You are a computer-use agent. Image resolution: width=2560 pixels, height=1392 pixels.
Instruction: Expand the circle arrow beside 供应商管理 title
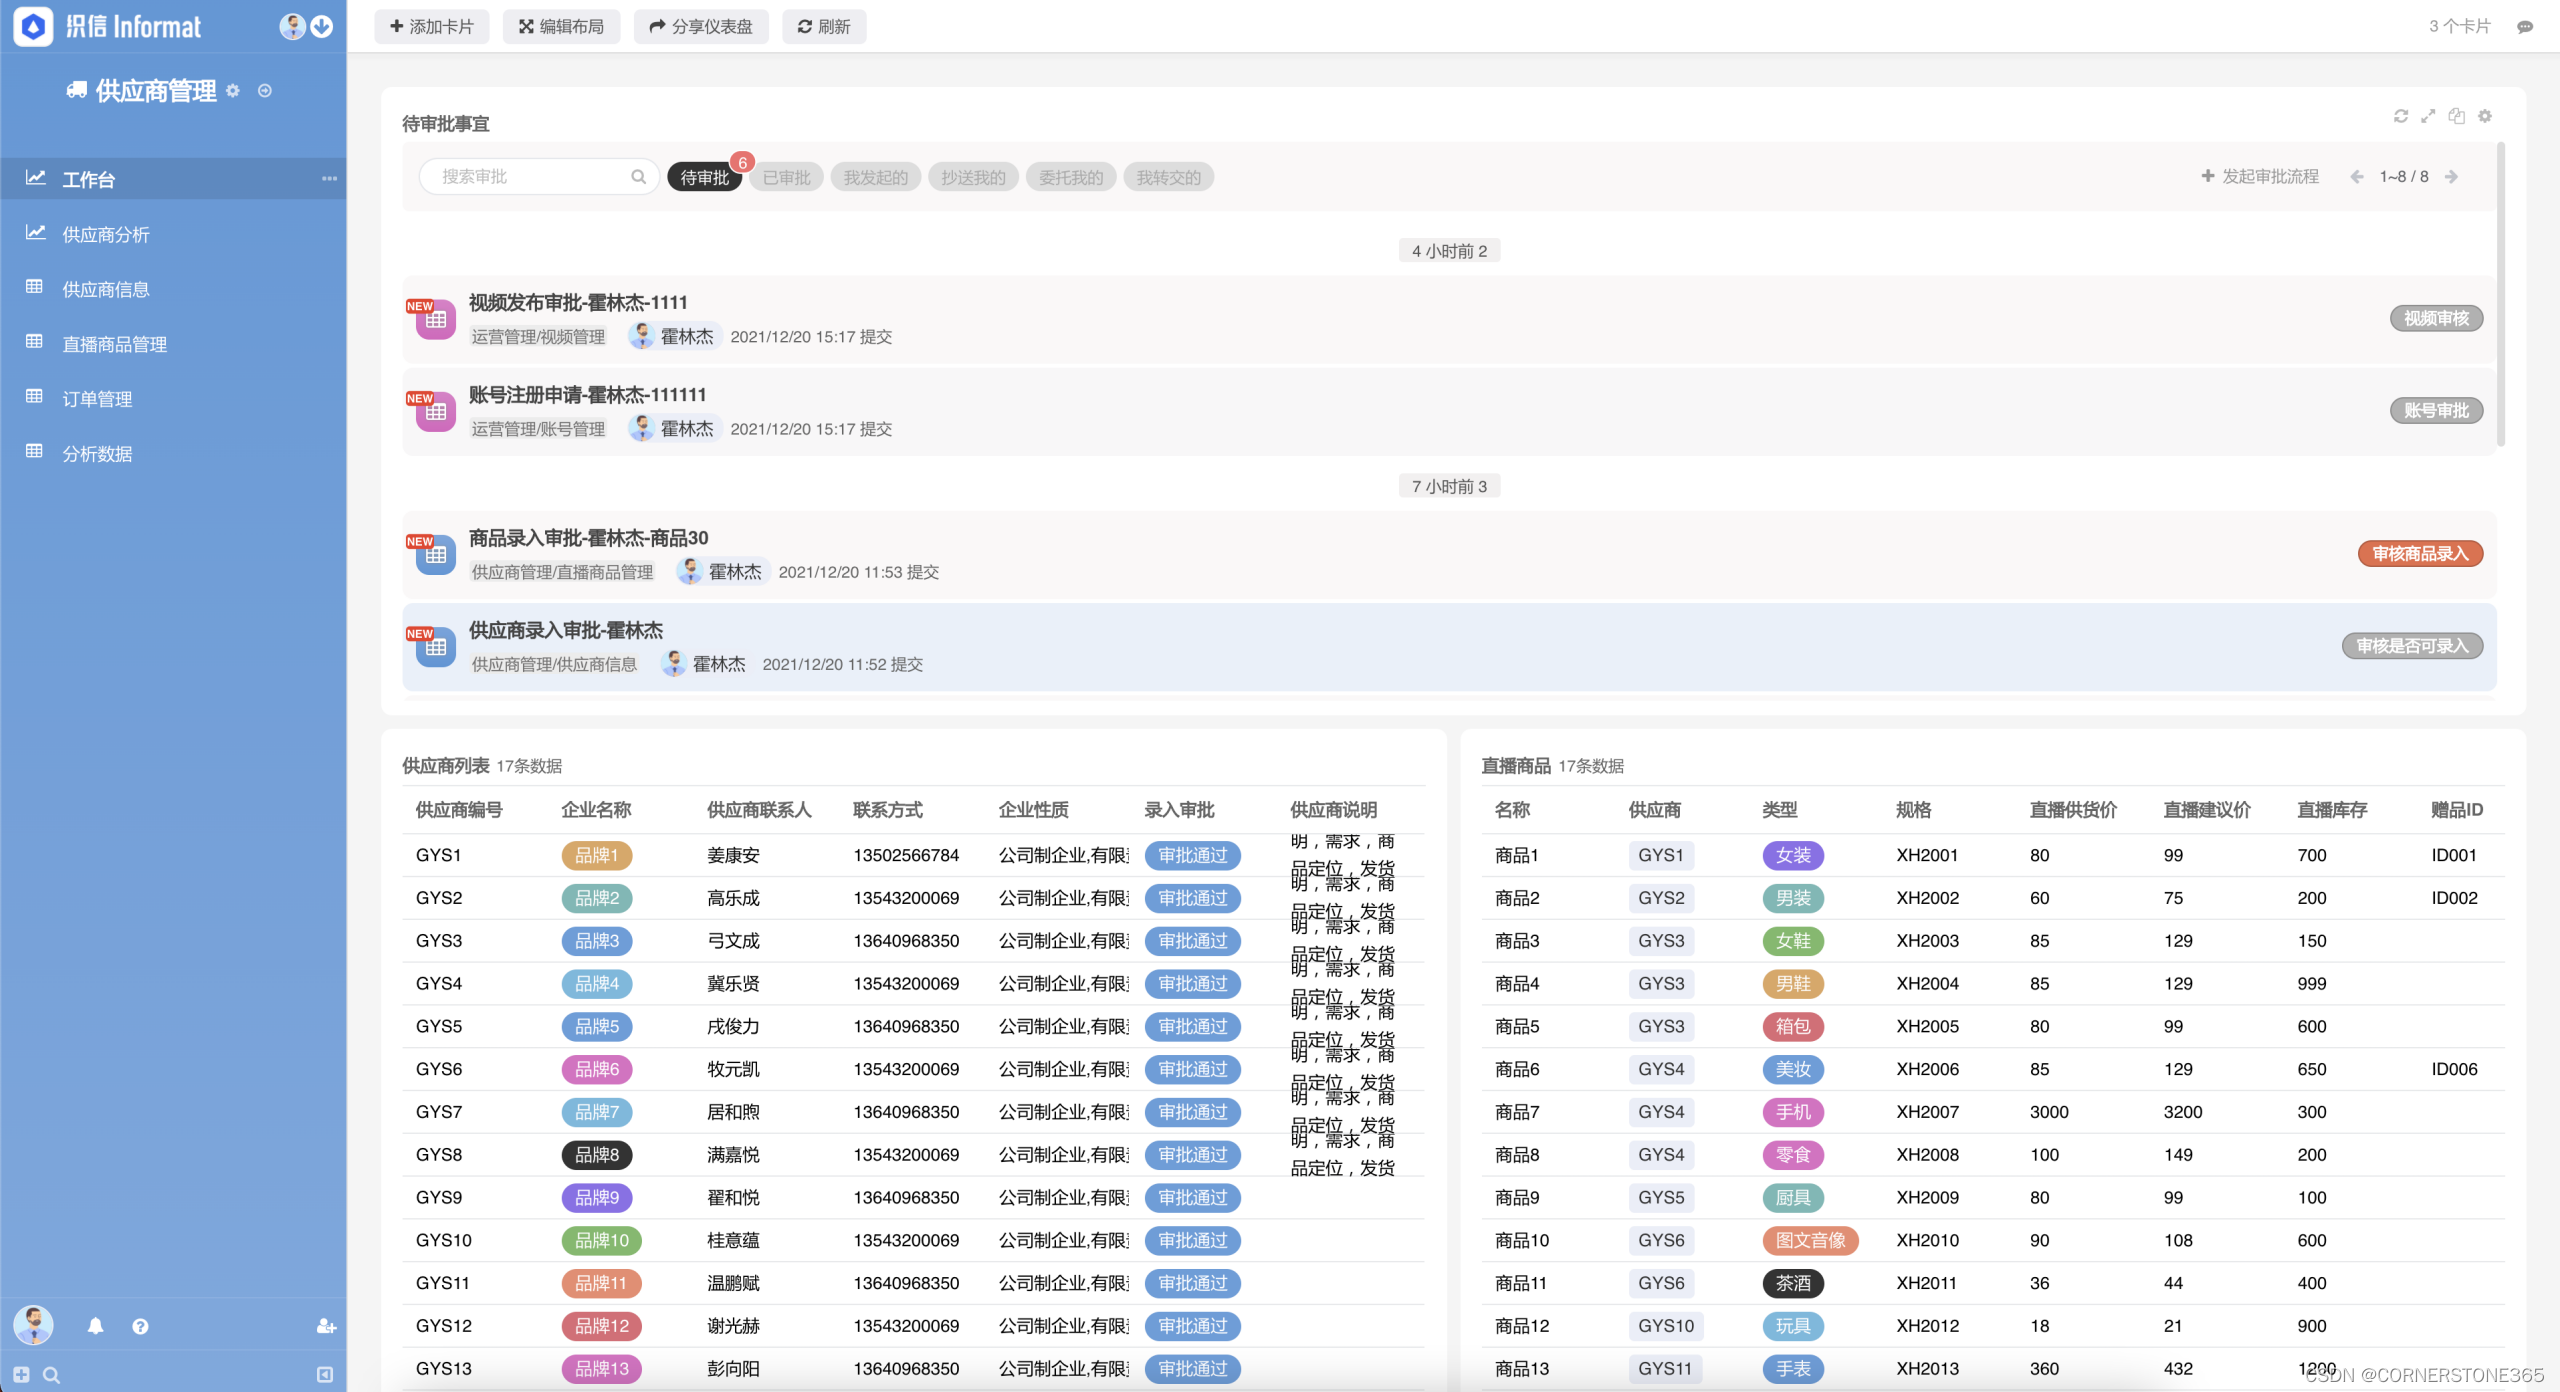coord(265,91)
